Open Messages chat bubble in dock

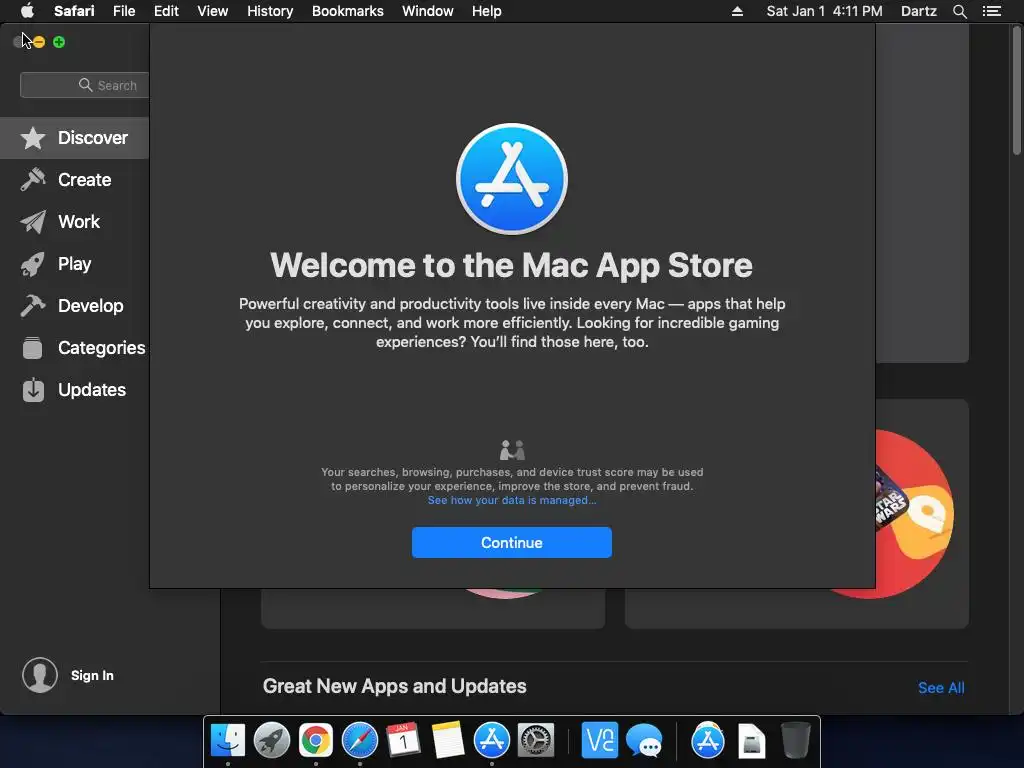(x=644, y=742)
